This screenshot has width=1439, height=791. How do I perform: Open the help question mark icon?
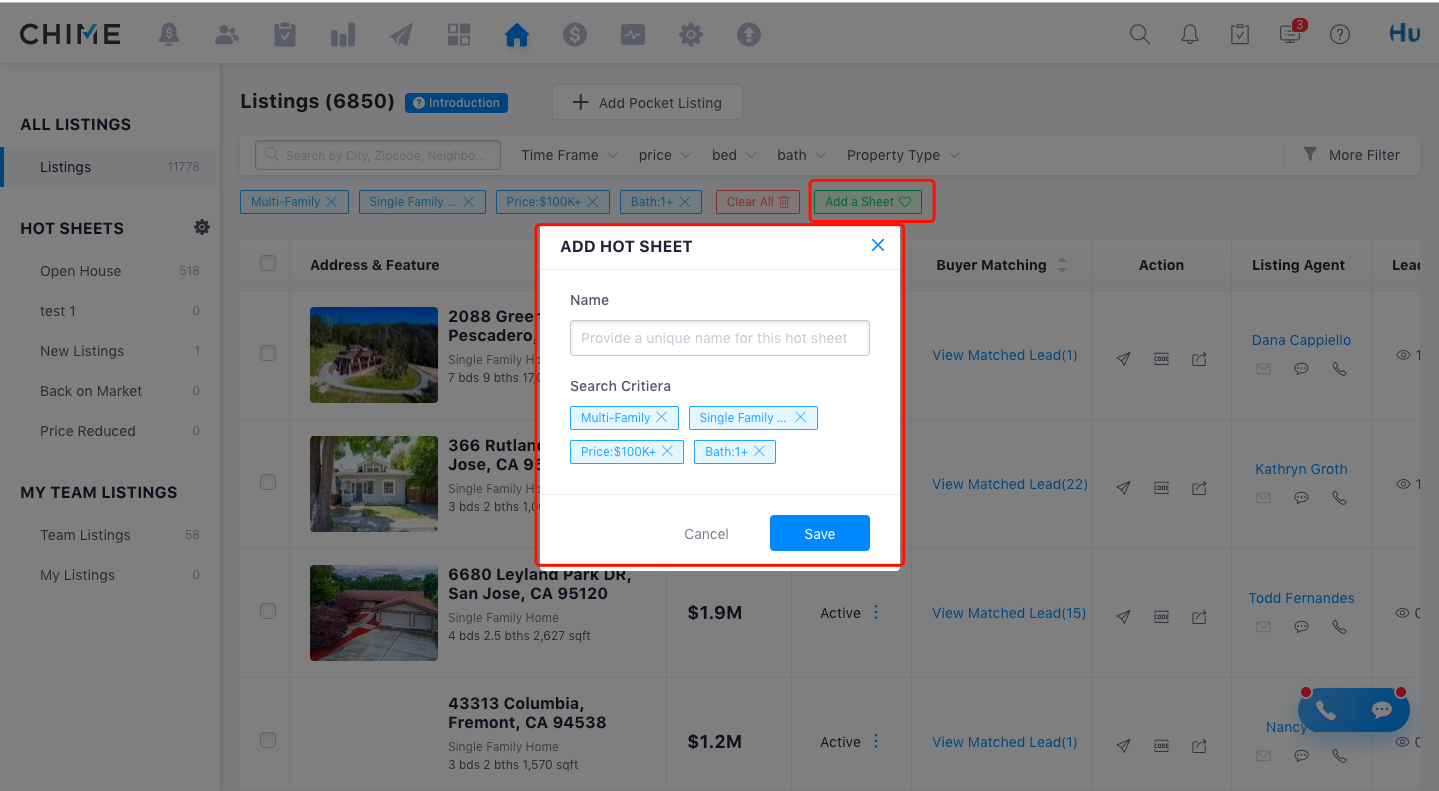(1340, 35)
